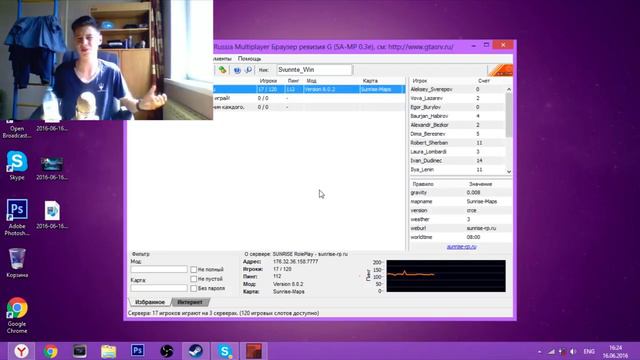Select the weather rule row

(461, 220)
